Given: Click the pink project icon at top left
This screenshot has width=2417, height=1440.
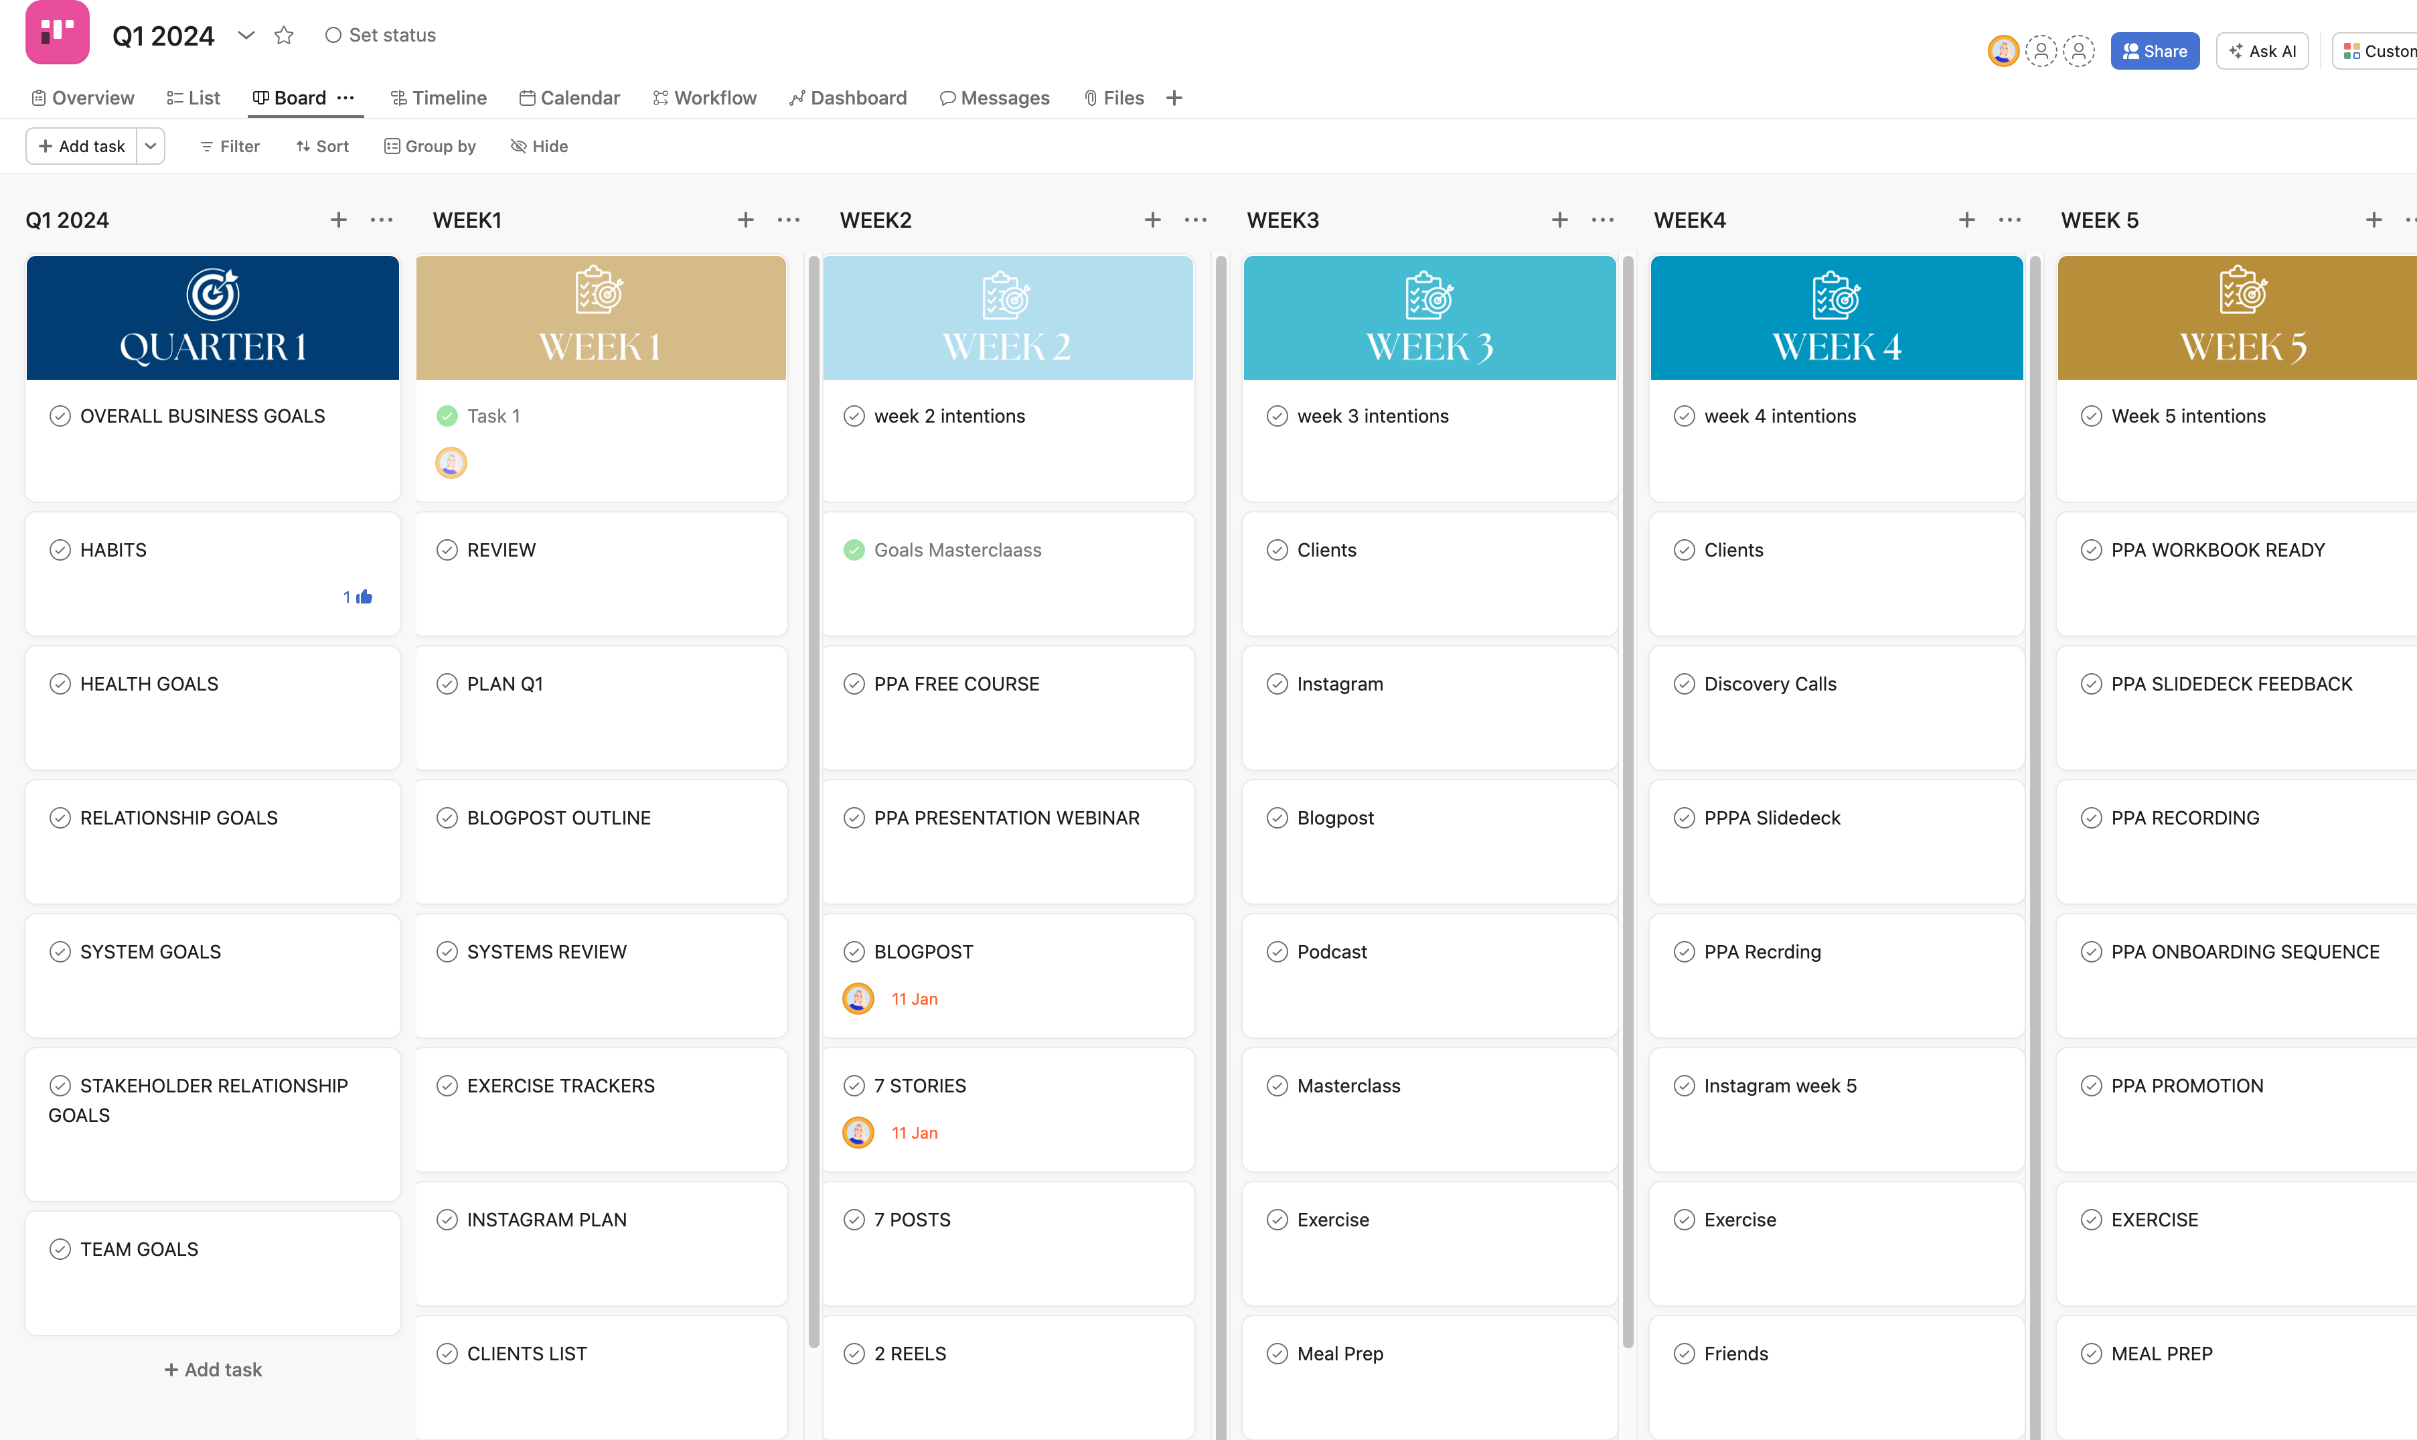Looking at the screenshot, I should [57, 32].
